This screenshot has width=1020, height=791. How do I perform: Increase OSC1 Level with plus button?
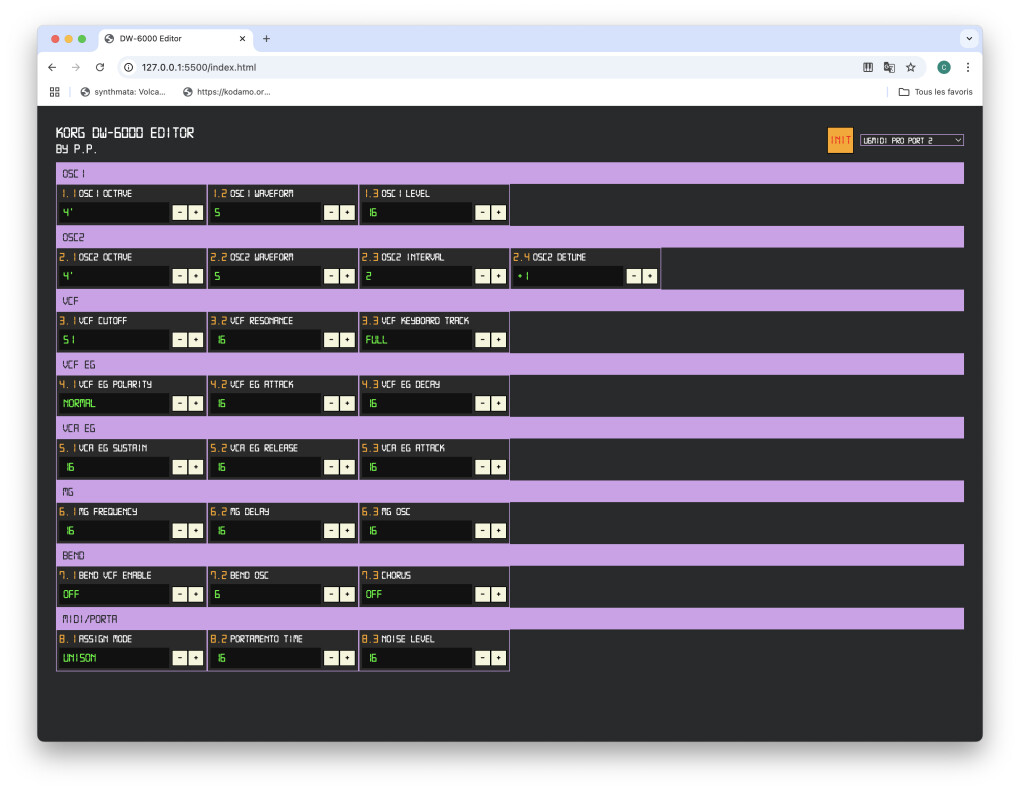click(x=499, y=213)
